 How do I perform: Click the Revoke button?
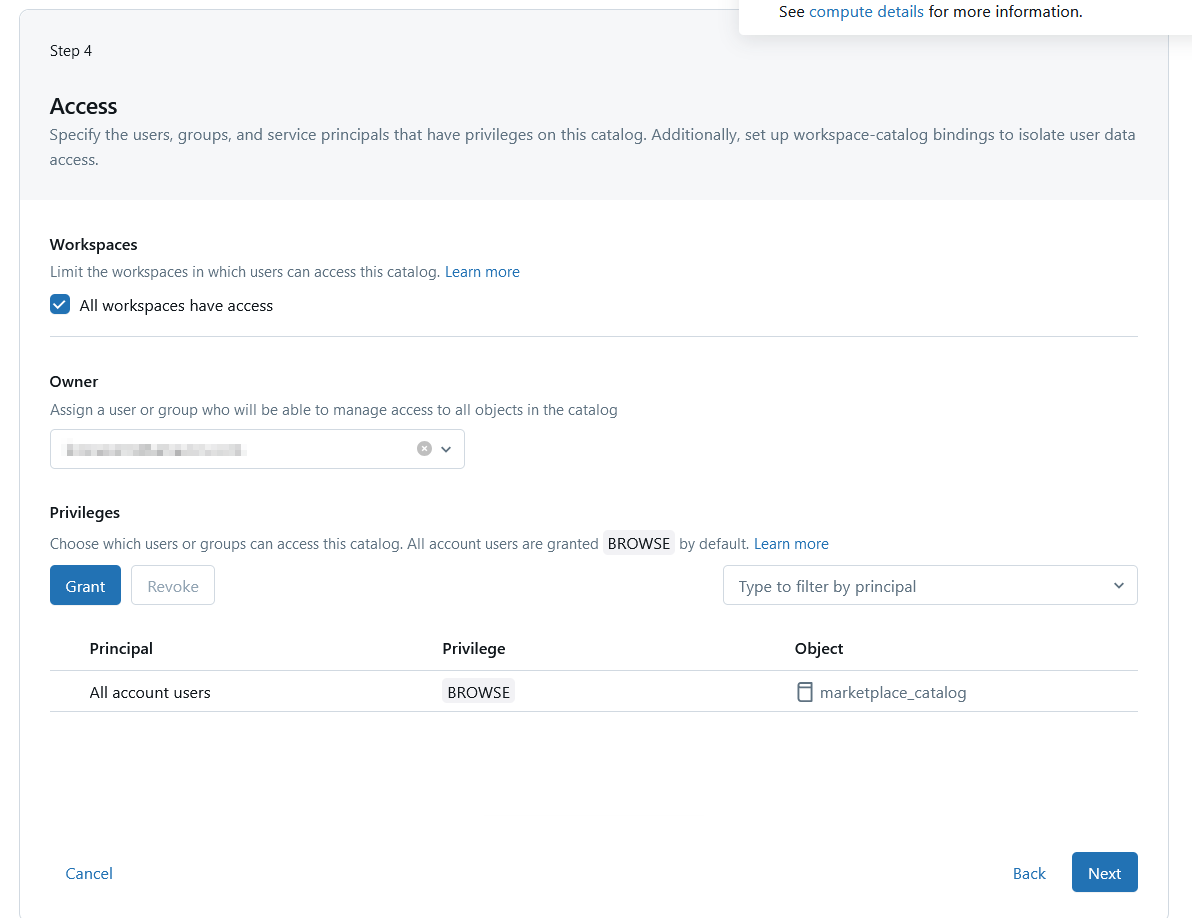tap(173, 586)
